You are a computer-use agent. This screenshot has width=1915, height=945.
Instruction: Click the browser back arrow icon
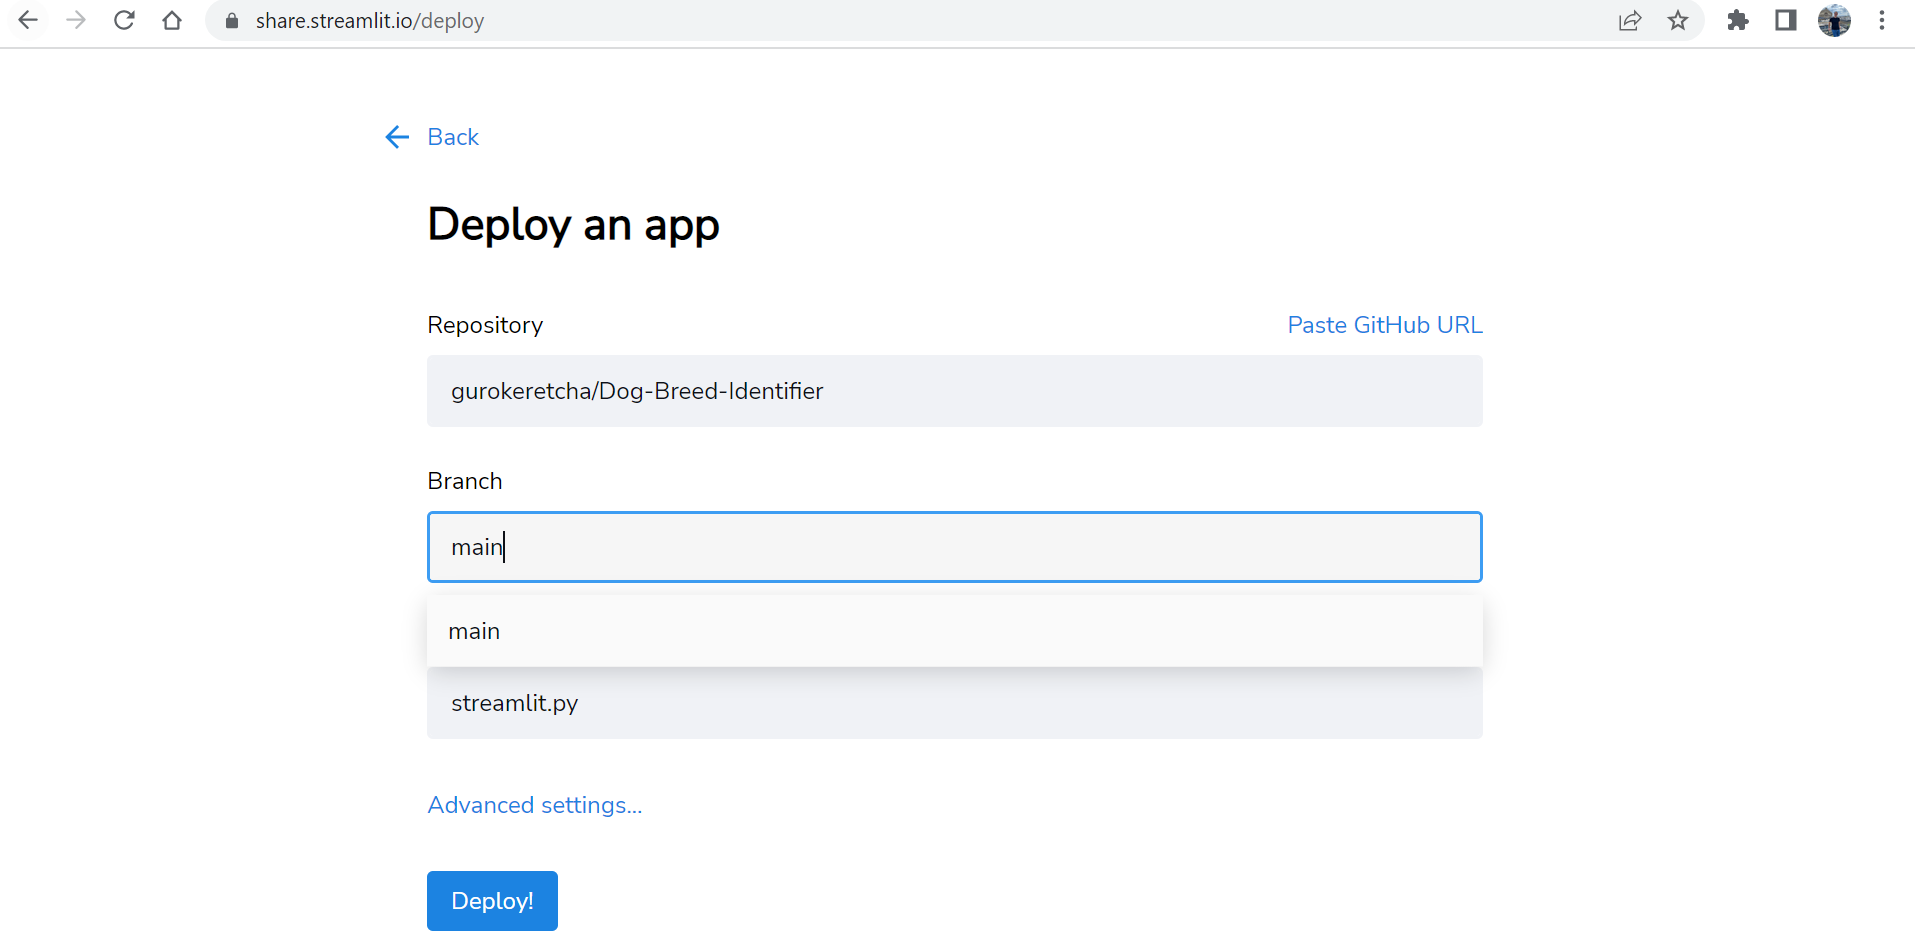[x=28, y=20]
